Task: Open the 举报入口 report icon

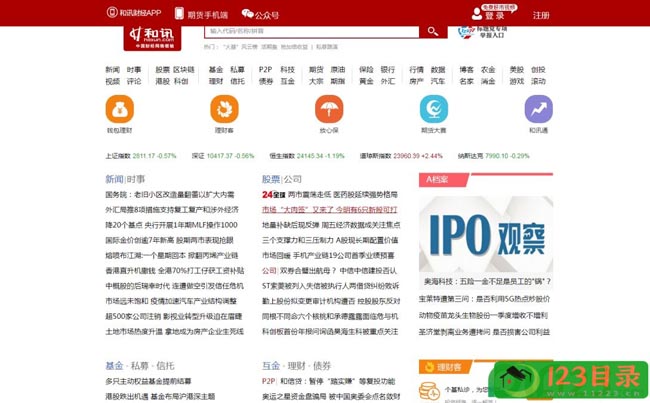Action: [x=466, y=32]
